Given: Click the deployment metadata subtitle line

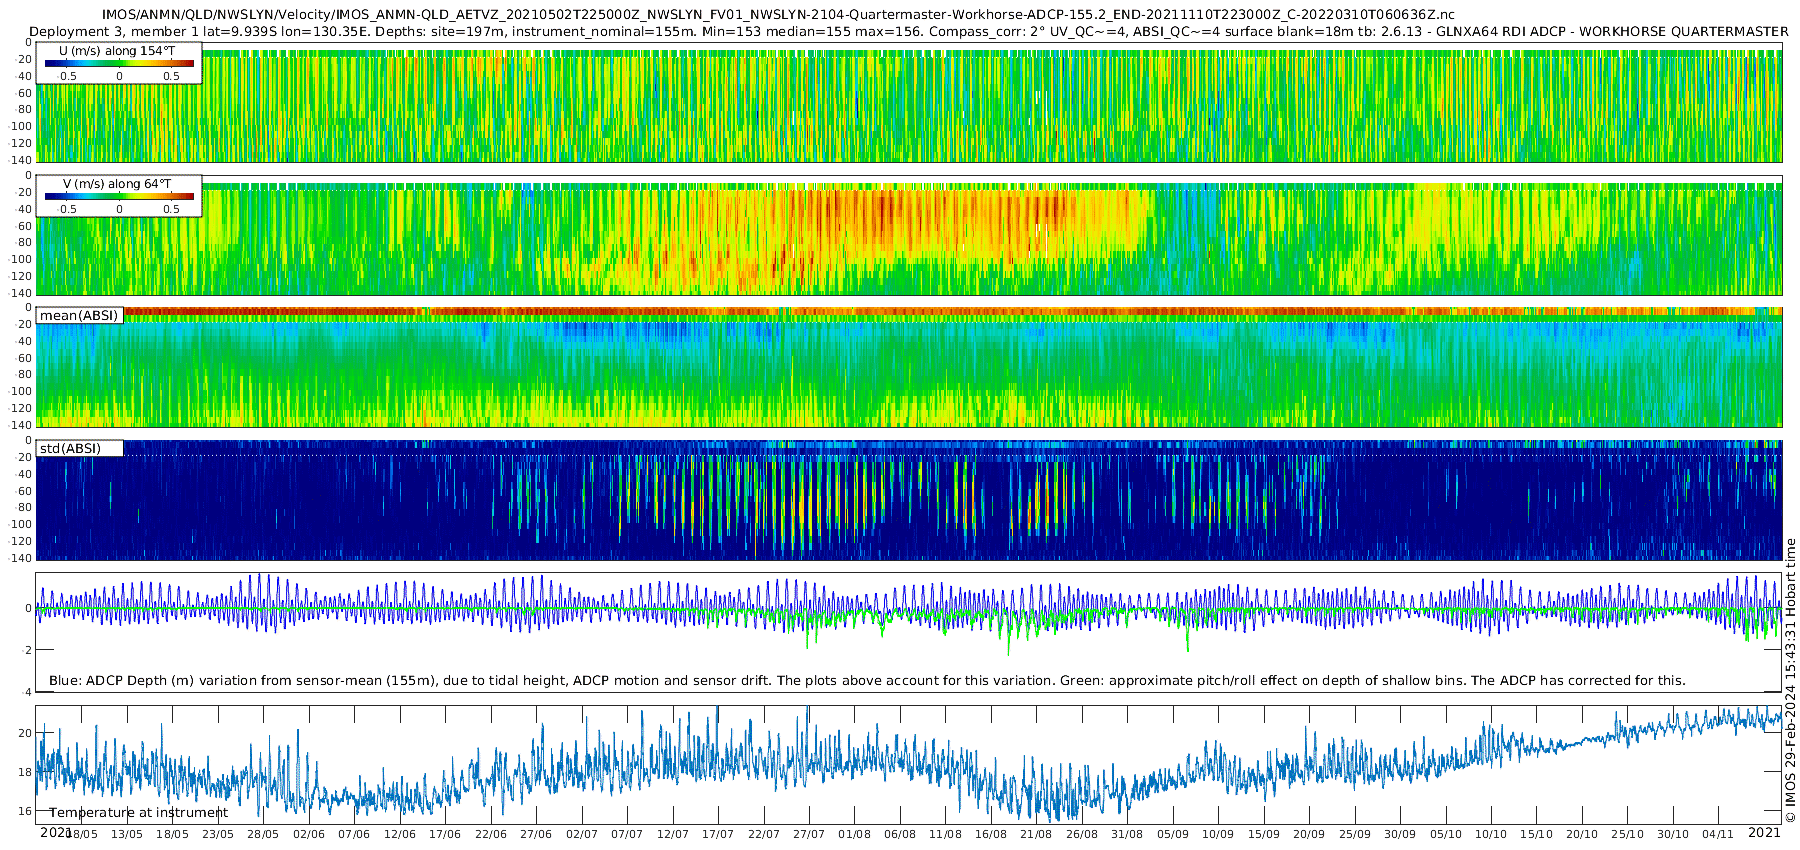Looking at the screenshot, I should [908, 31].
